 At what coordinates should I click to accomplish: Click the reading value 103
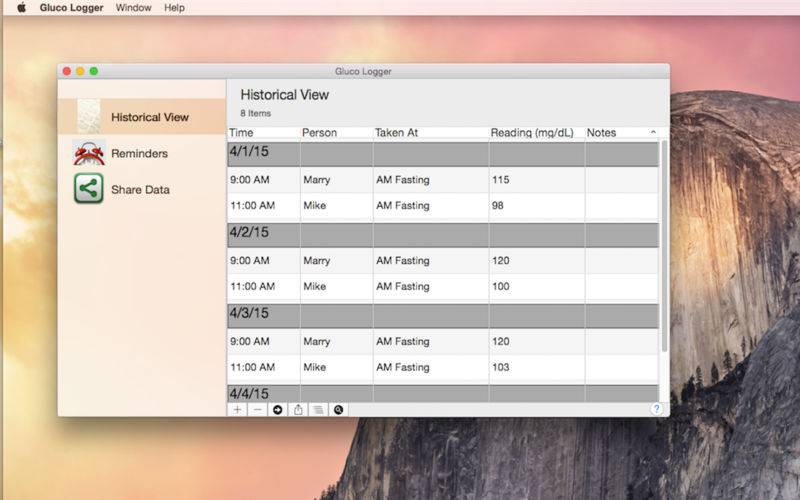[501, 367]
